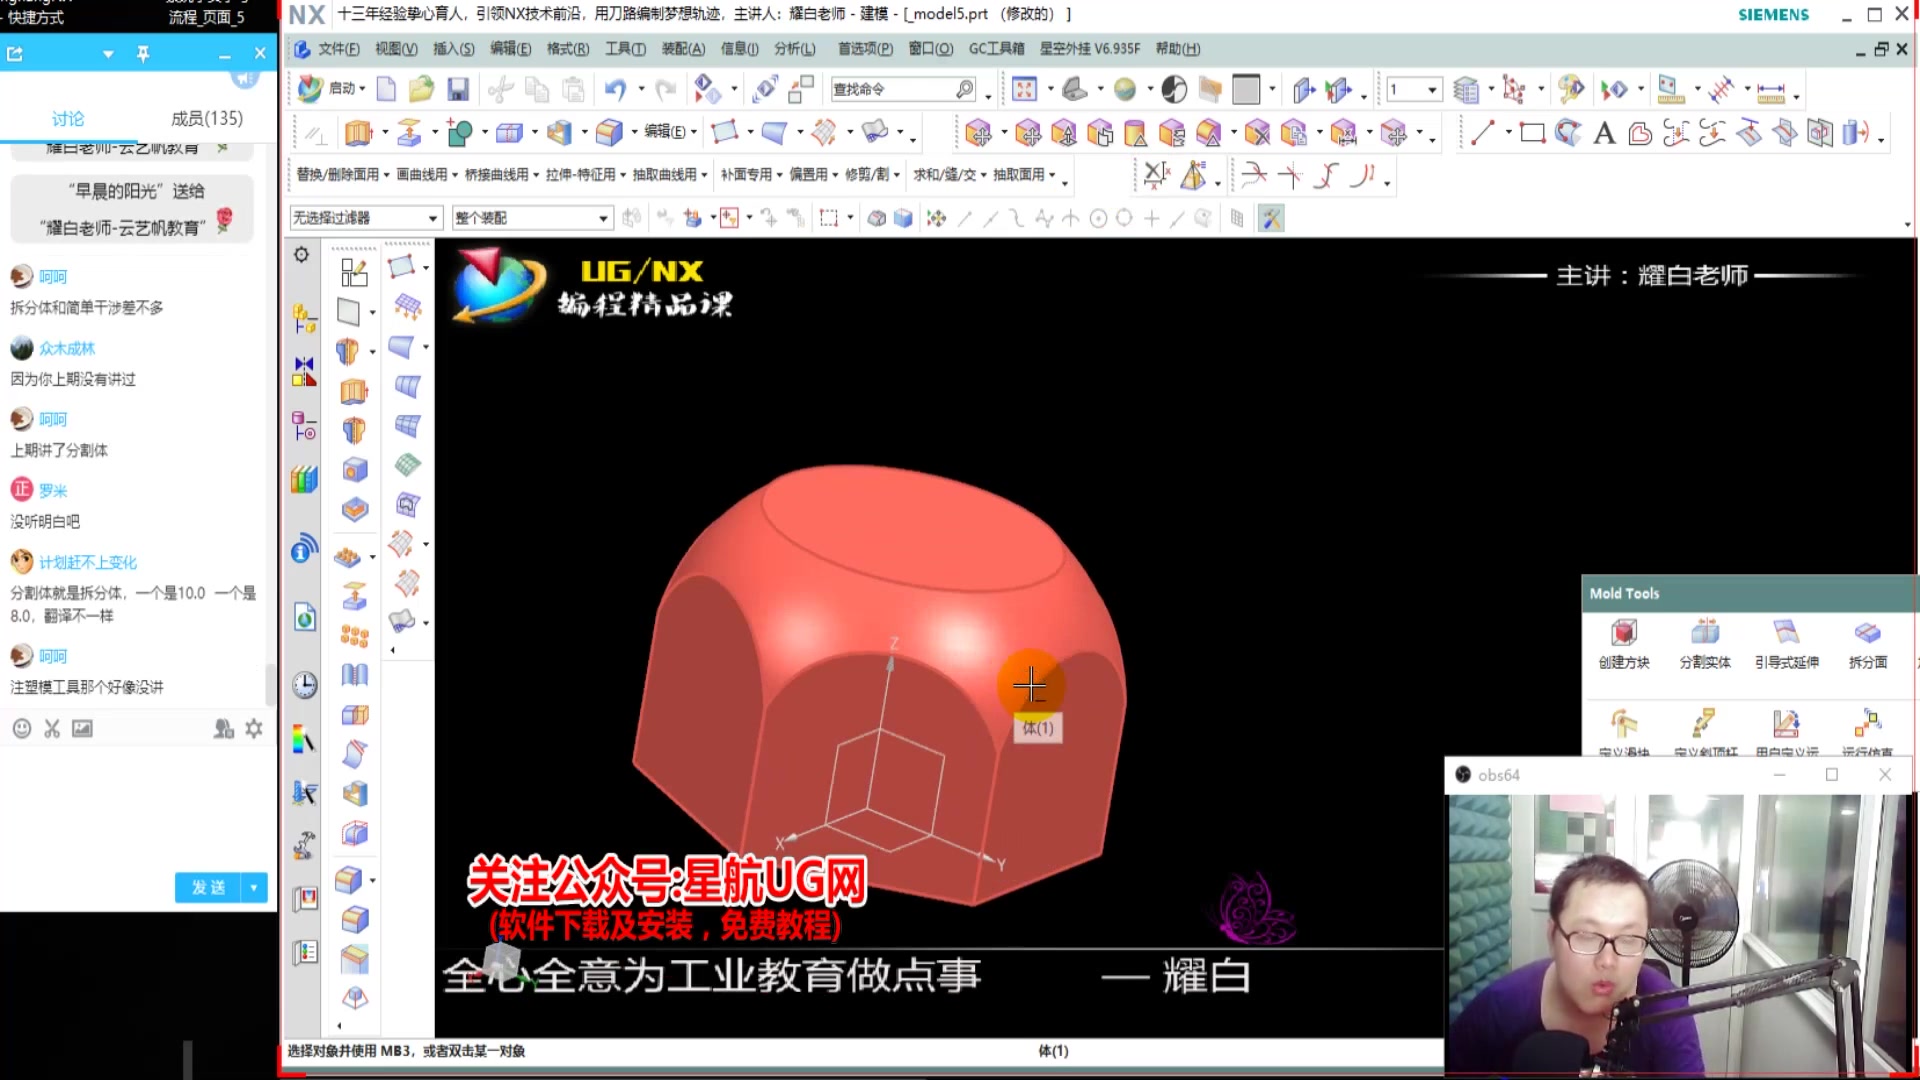Screen dimensions: 1920x1080
Task: Open the 文件(F) menu
Action: coord(340,48)
